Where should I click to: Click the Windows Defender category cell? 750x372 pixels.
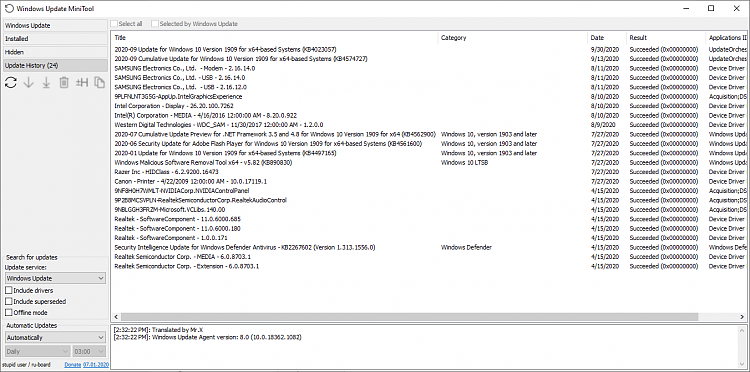point(466,247)
